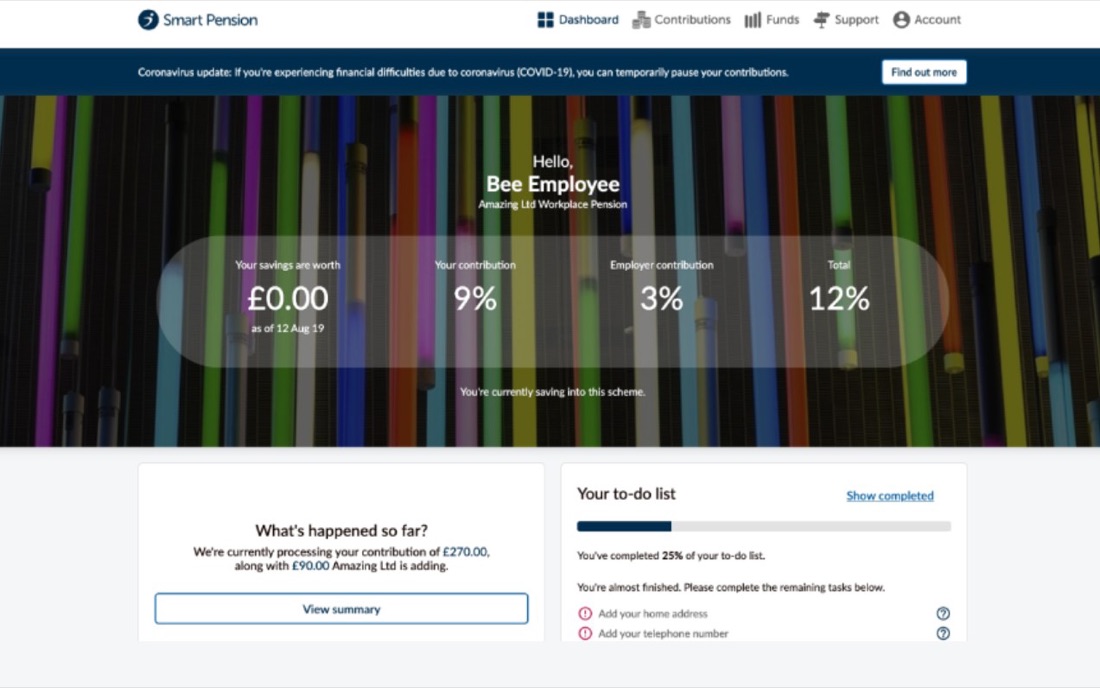Open help for Add your home address
The image size is (1100, 688).
pyautogui.click(x=943, y=614)
